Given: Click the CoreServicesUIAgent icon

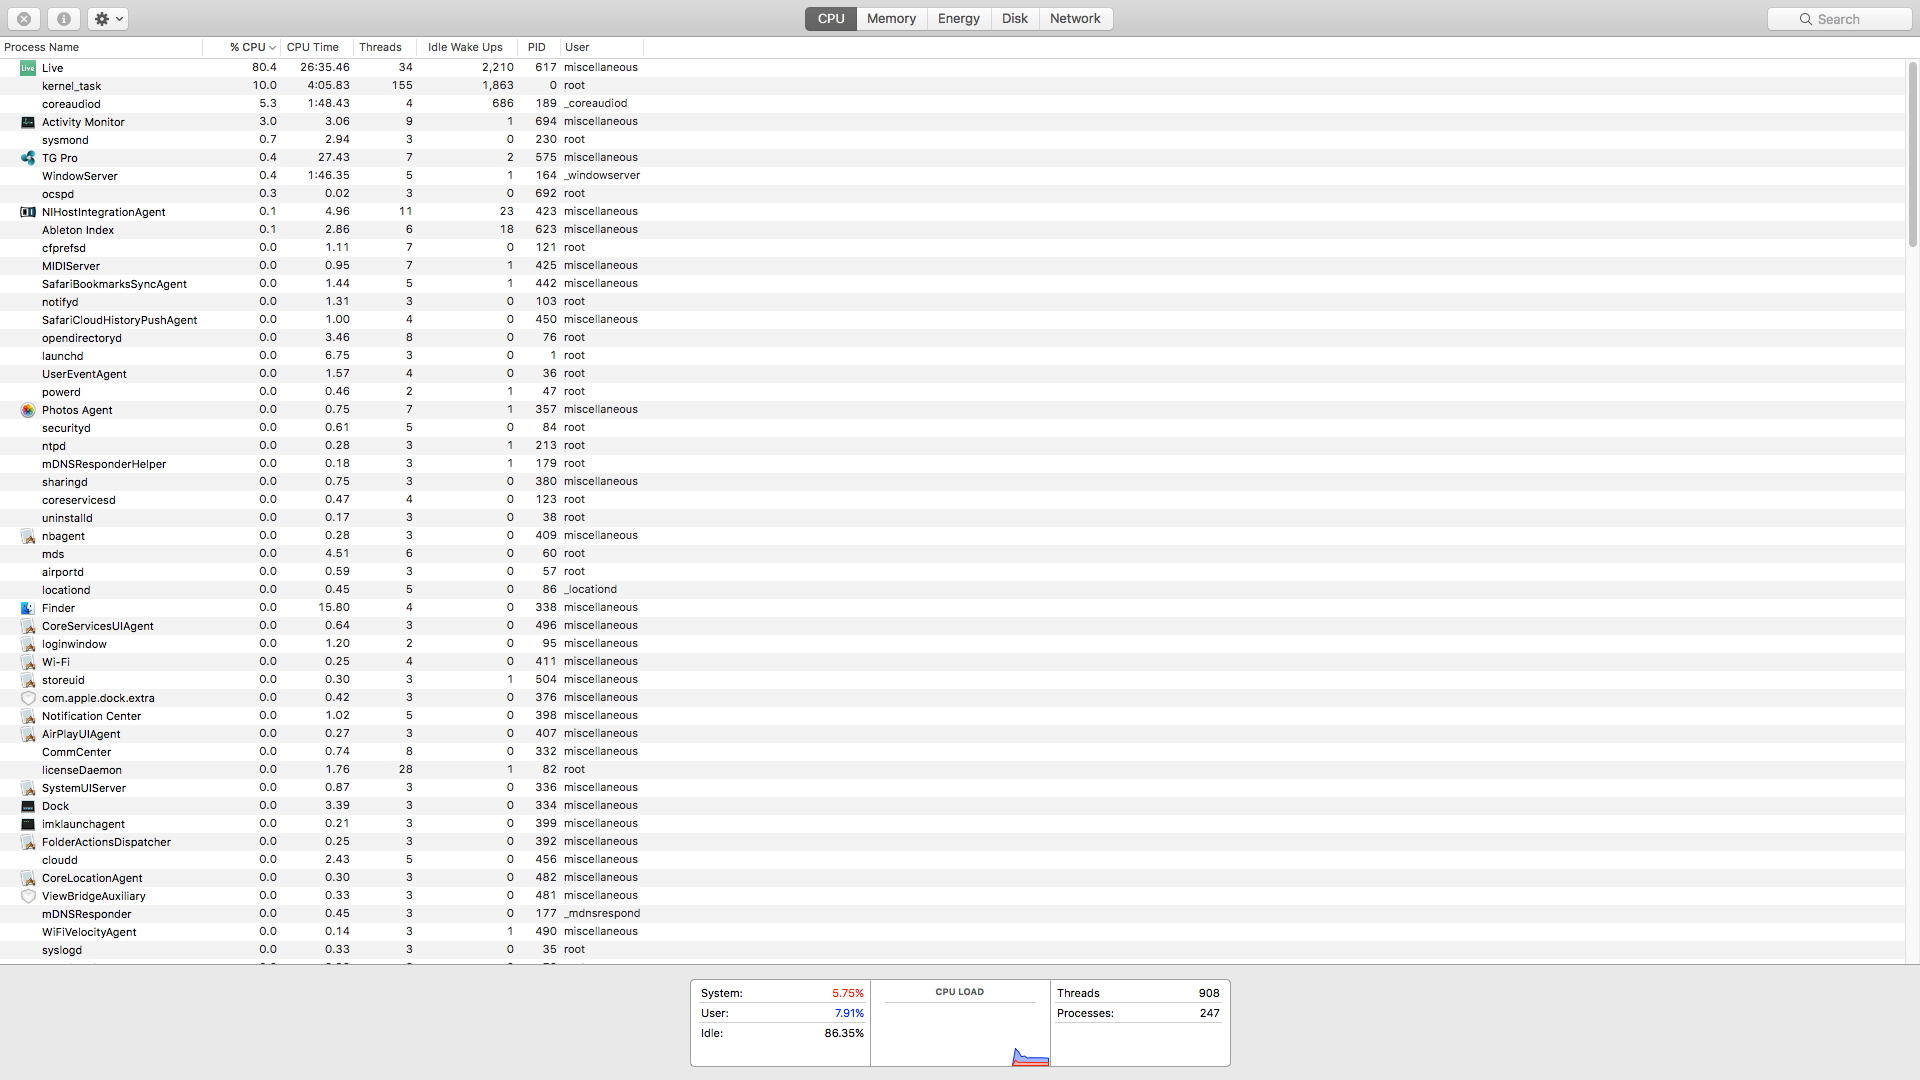Looking at the screenshot, I should click(x=28, y=626).
